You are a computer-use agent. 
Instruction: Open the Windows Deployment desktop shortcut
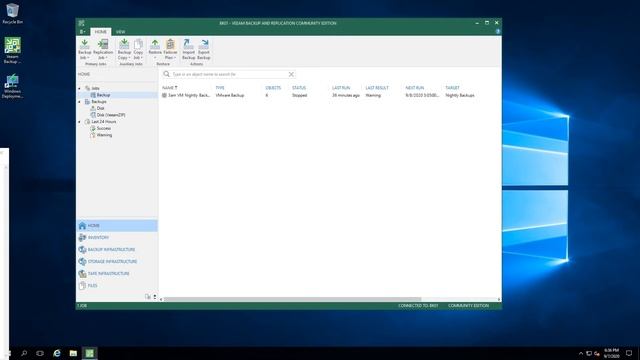click(12, 86)
